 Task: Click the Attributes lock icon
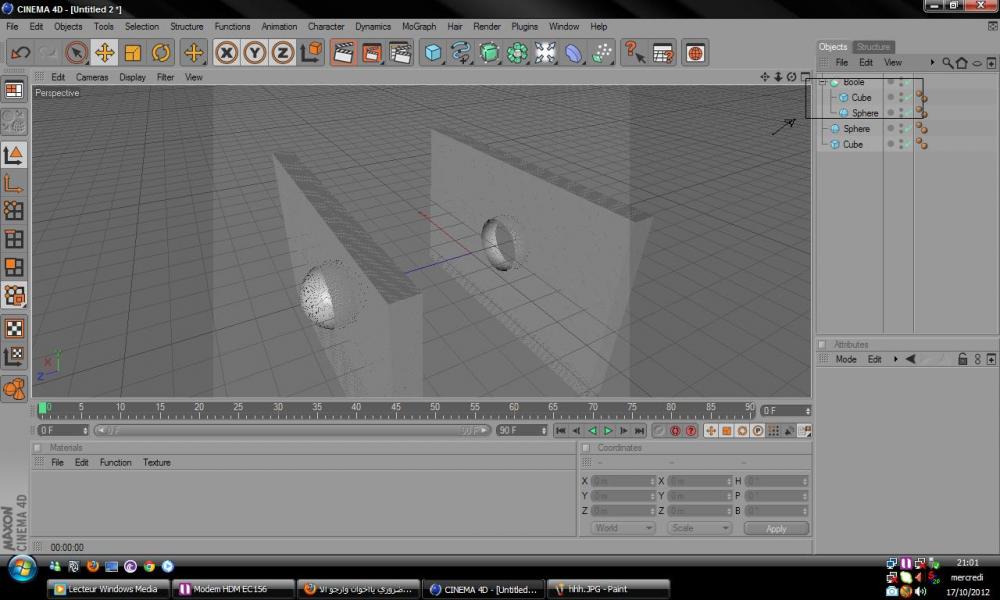[963, 359]
